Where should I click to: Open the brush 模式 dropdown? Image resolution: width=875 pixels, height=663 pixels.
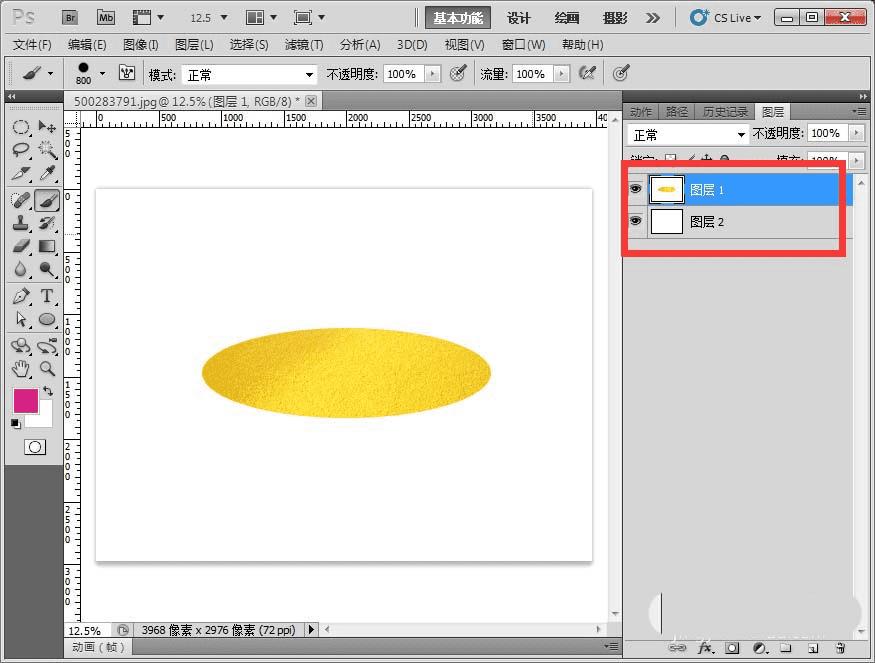(x=246, y=74)
